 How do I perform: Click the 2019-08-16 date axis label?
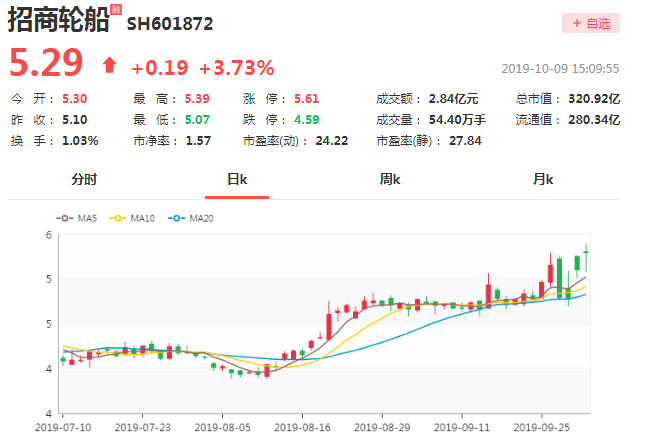click(x=302, y=427)
